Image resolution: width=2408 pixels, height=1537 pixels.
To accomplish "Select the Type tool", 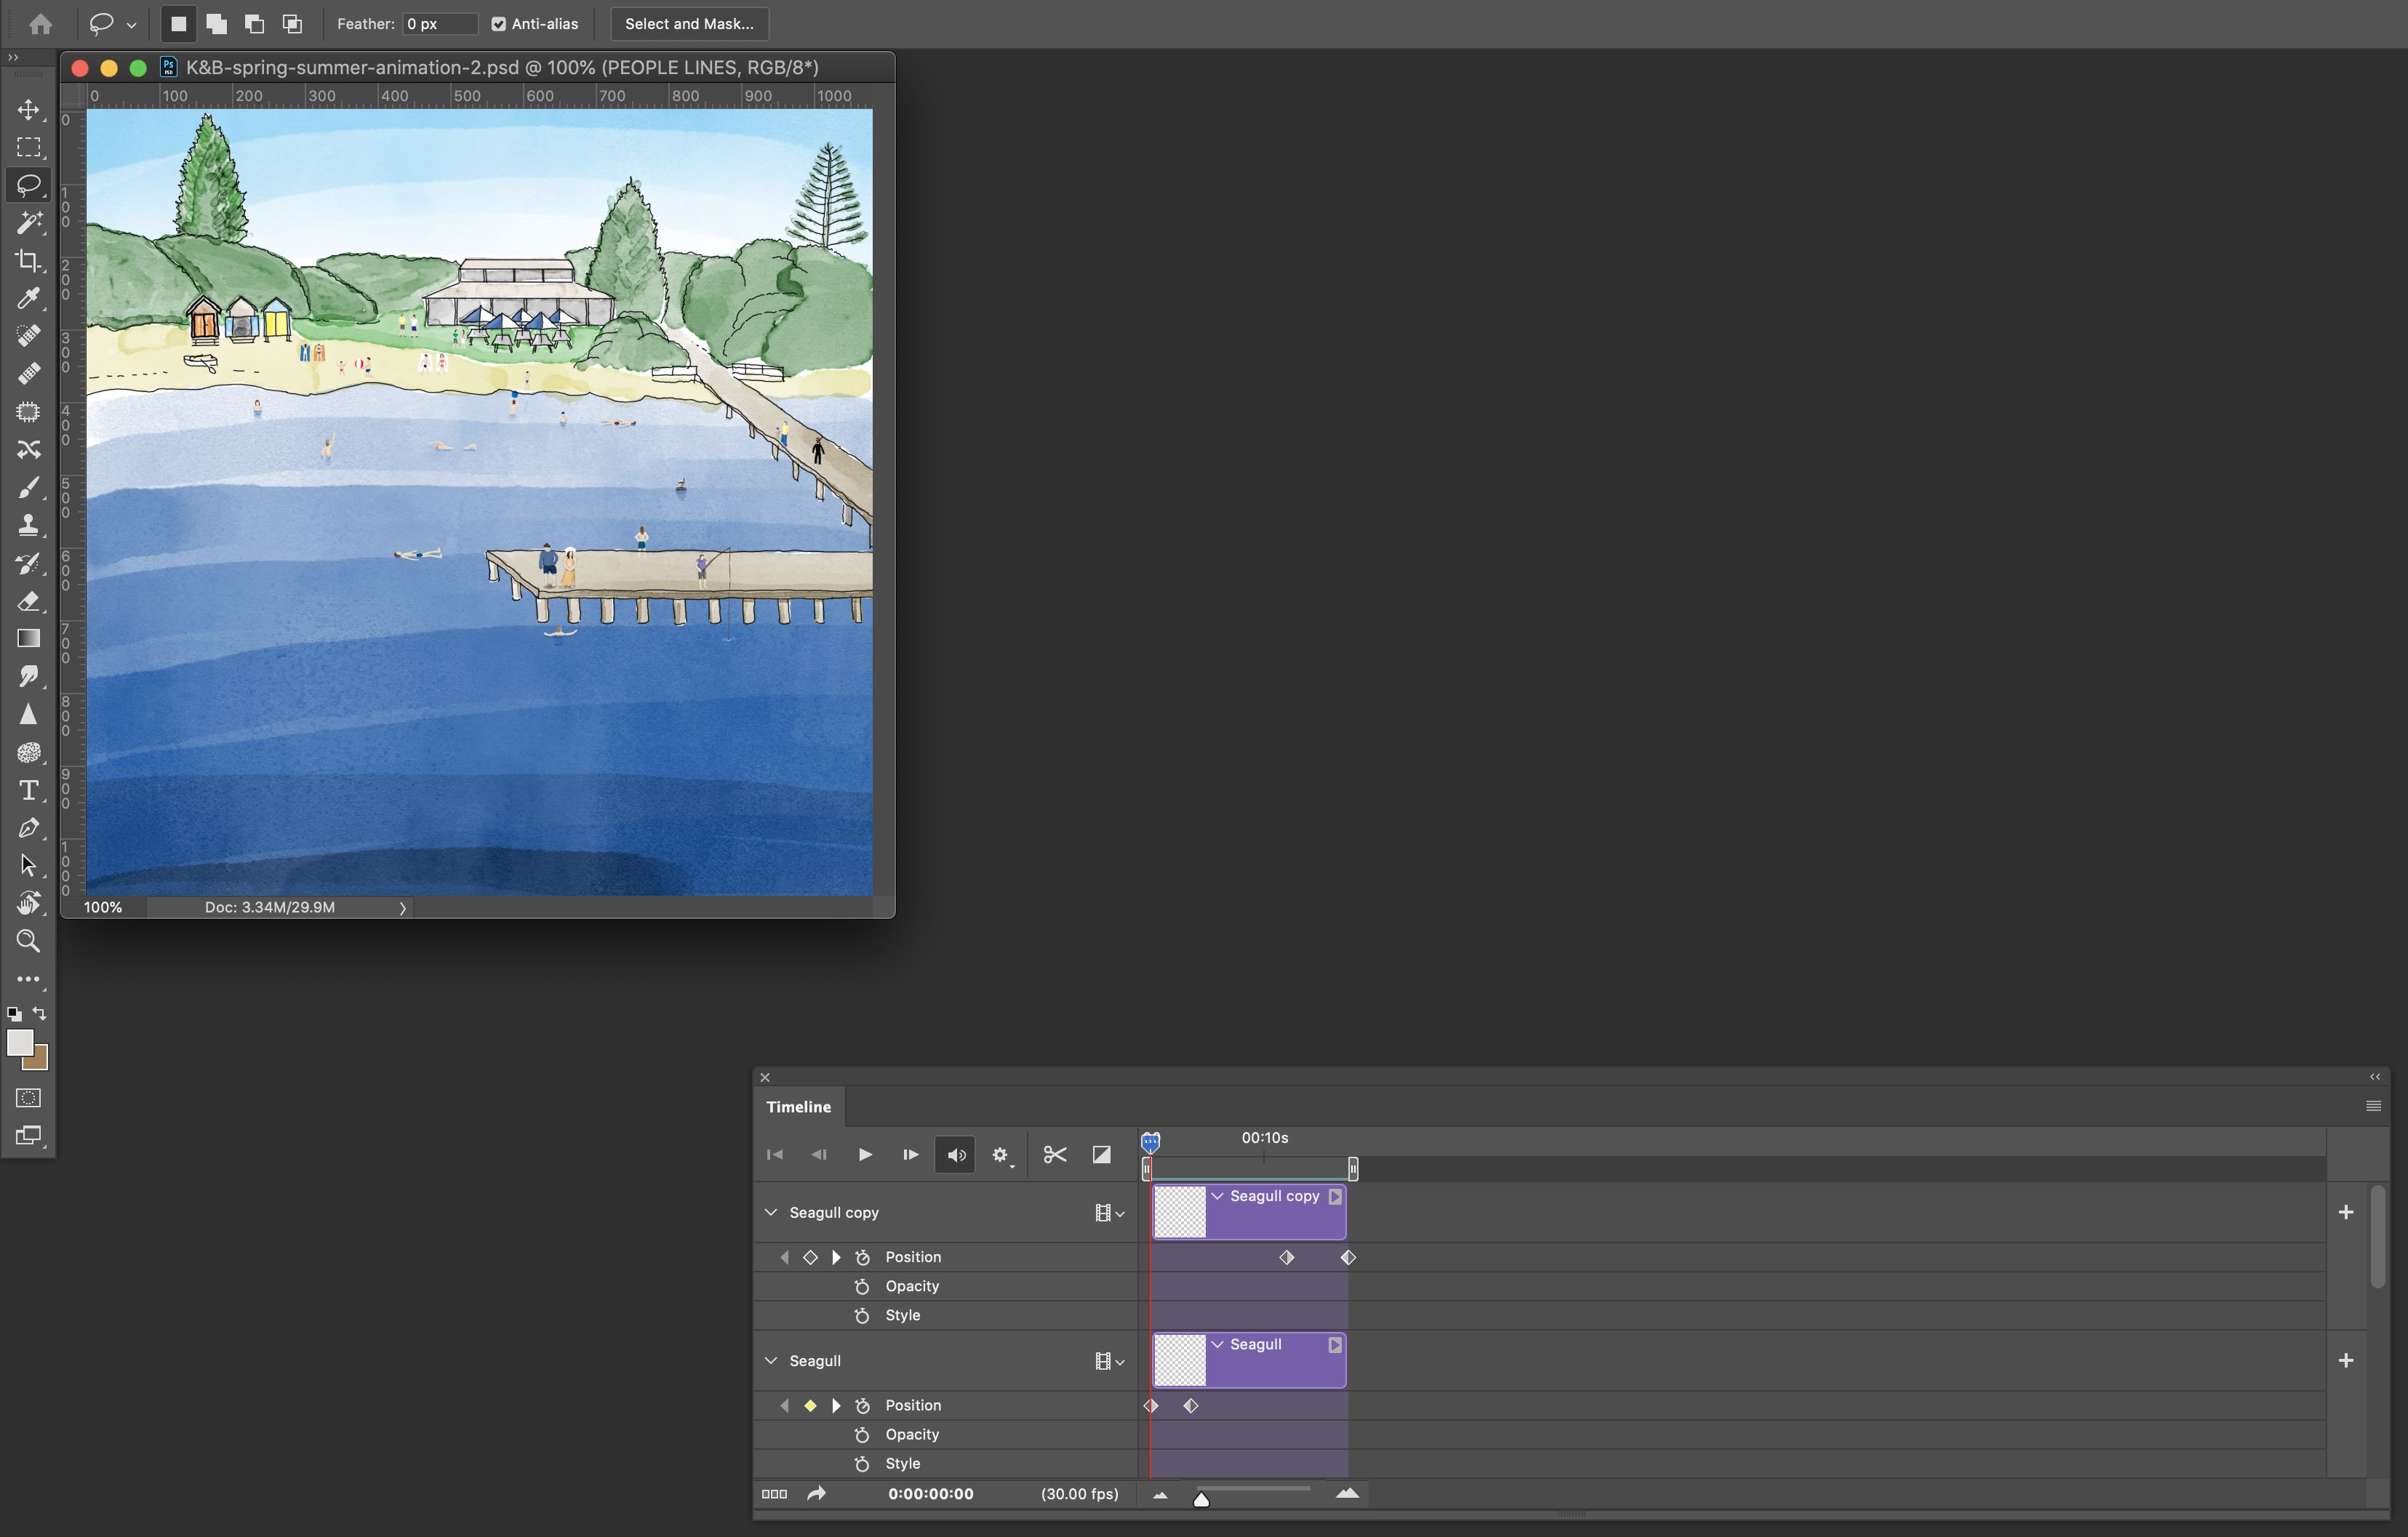I will click(x=29, y=790).
